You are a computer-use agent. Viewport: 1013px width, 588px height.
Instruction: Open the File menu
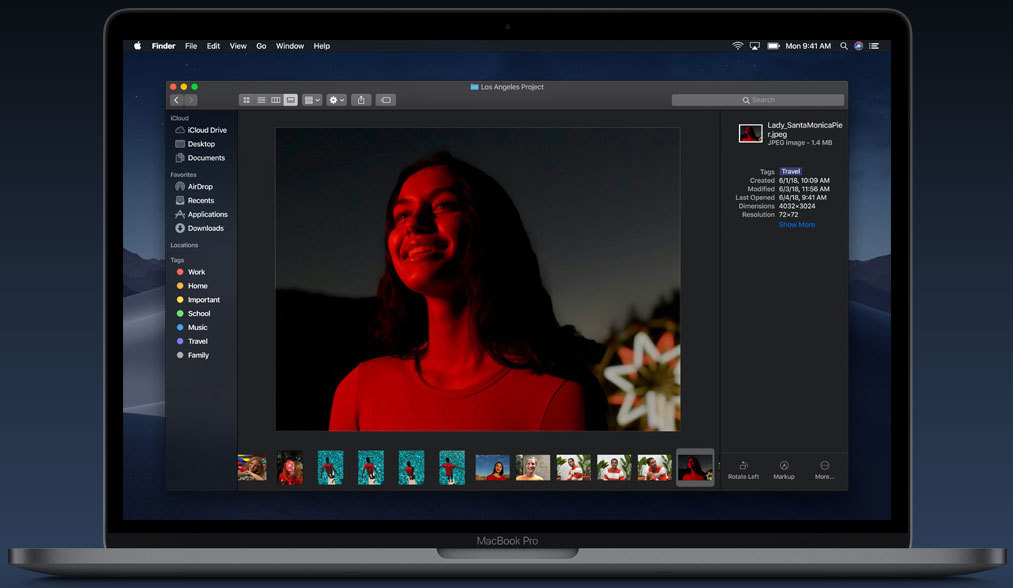[191, 46]
